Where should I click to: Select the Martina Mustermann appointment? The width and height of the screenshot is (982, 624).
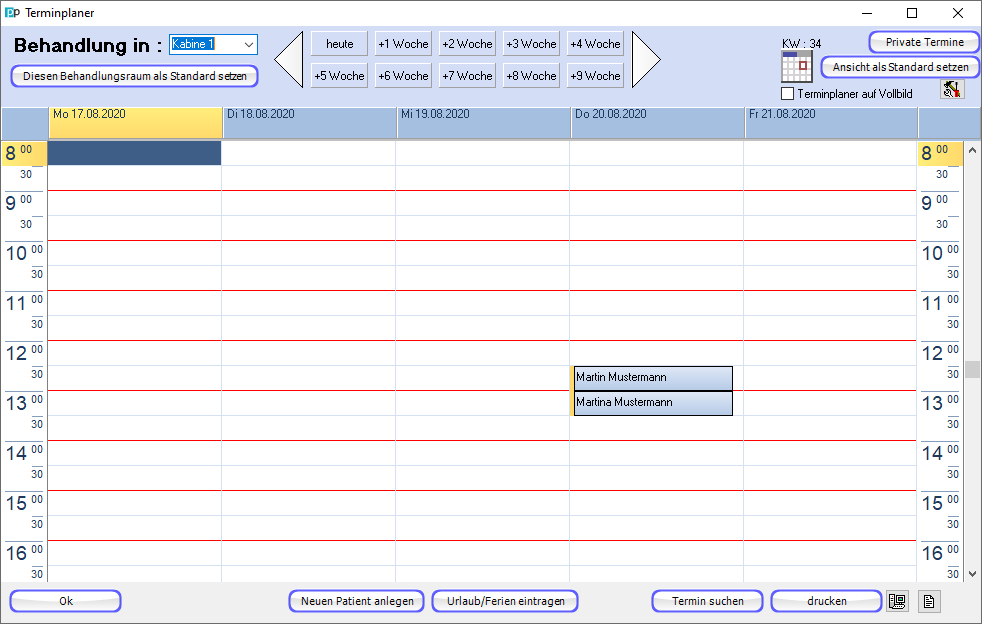point(653,403)
